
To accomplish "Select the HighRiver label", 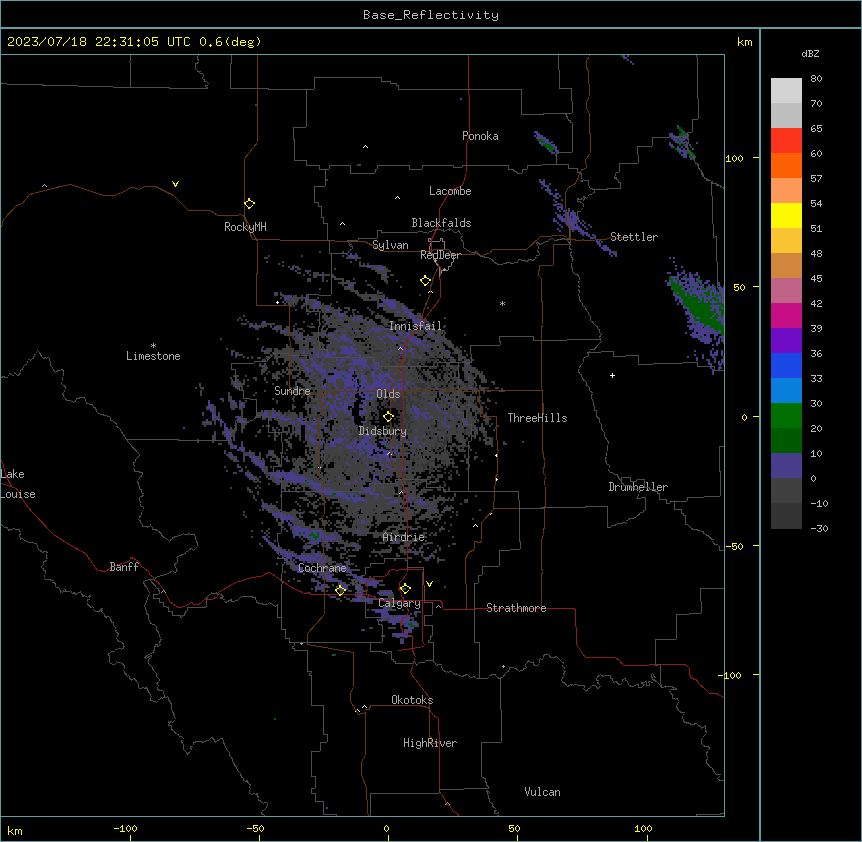I will coord(430,743).
